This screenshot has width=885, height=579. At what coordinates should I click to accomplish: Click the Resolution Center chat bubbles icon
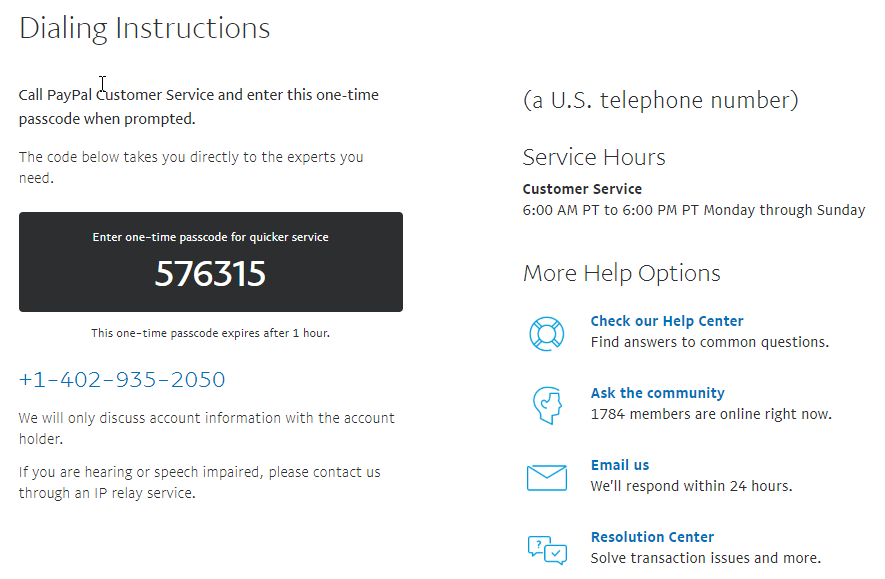point(547,549)
